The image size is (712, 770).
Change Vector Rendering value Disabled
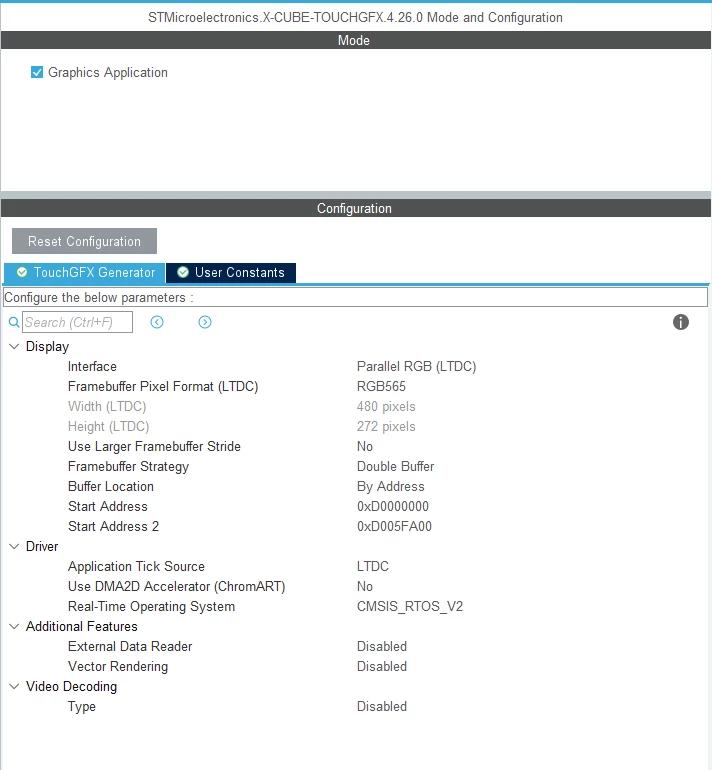pos(382,666)
